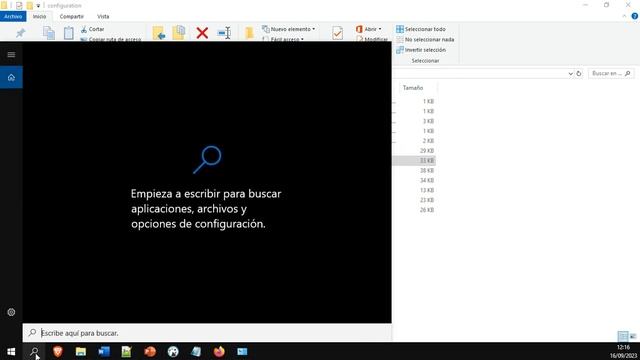The image size is (640, 360).
Task: Open Quick Access Toolbar customize dropdown
Action: 38,6
